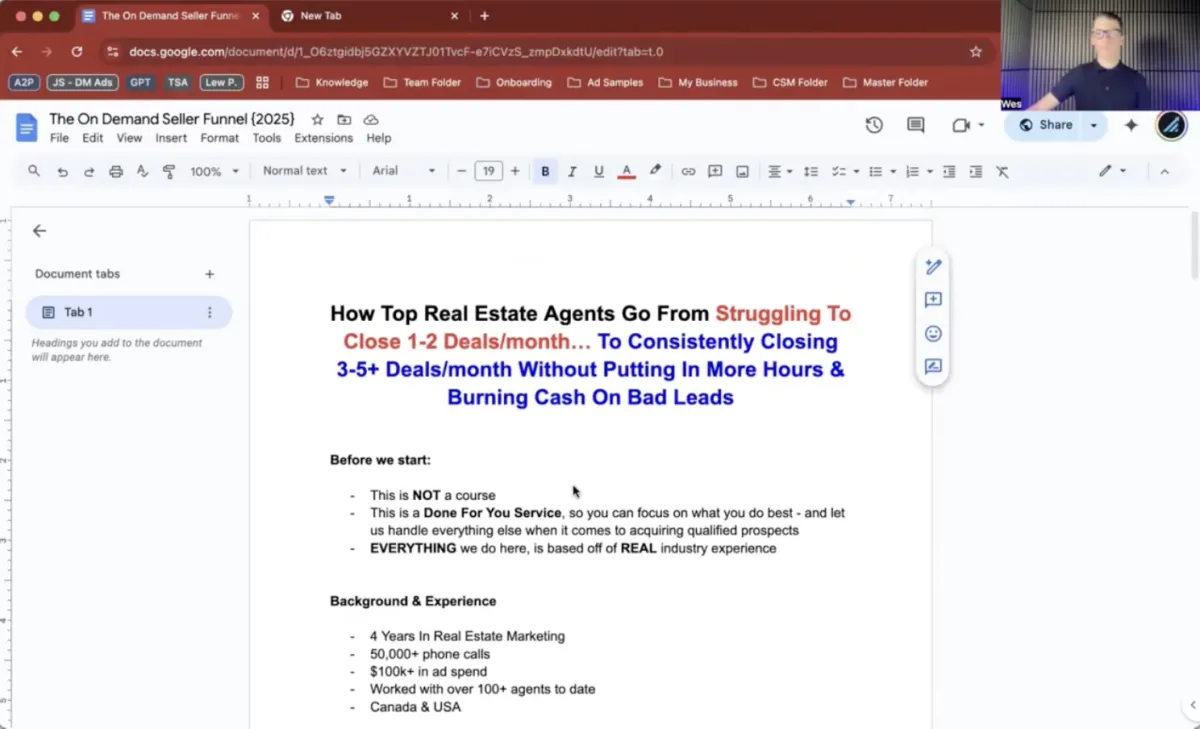This screenshot has width=1200, height=729.
Task: Activate the paint format tool
Action: pos(169,171)
